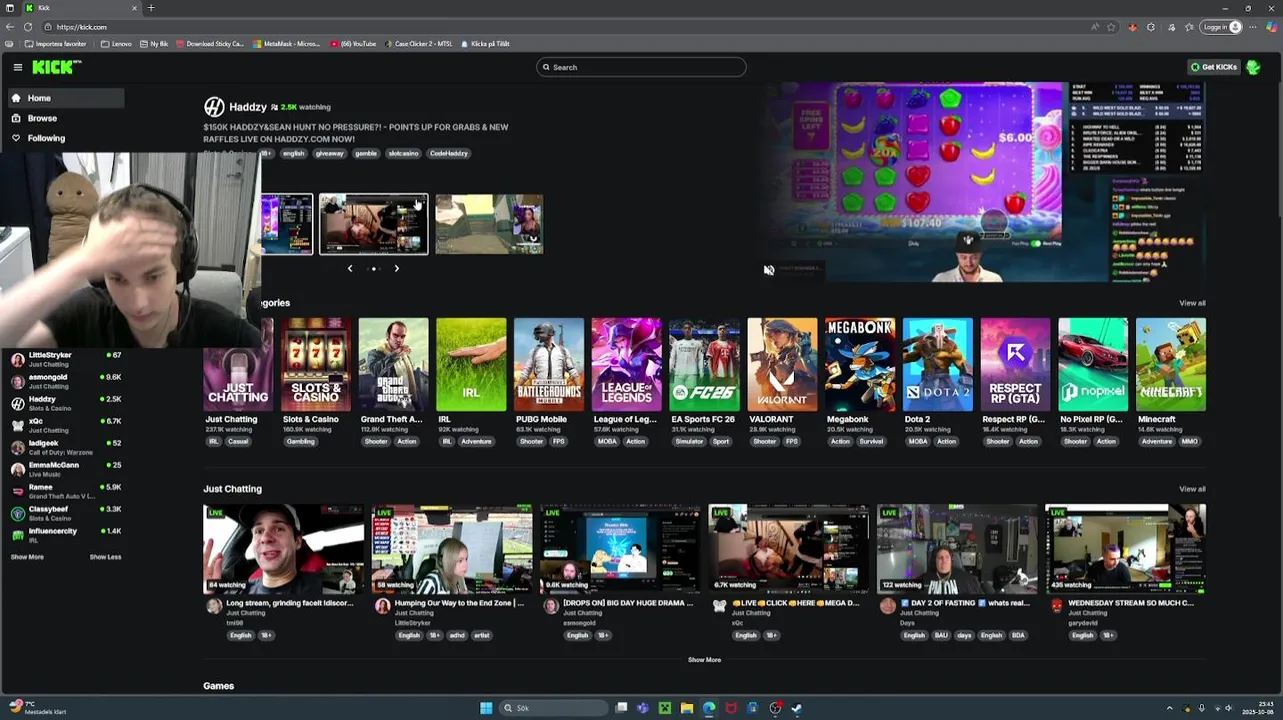Open Classybeef's avatar in the sidebar
Image resolution: width=1283 pixels, height=720 pixels.
pos(18,513)
